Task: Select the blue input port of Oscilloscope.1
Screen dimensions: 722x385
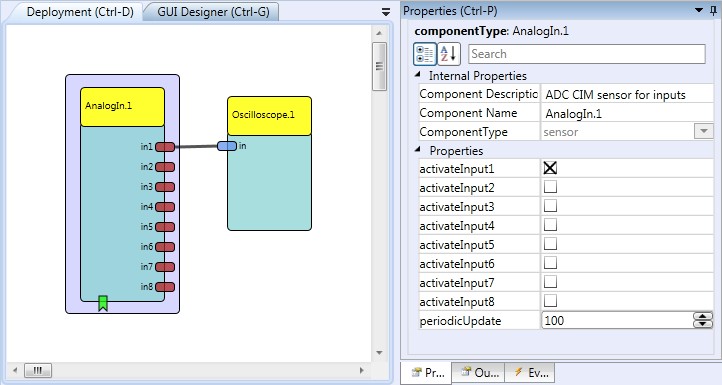Action: (x=227, y=146)
